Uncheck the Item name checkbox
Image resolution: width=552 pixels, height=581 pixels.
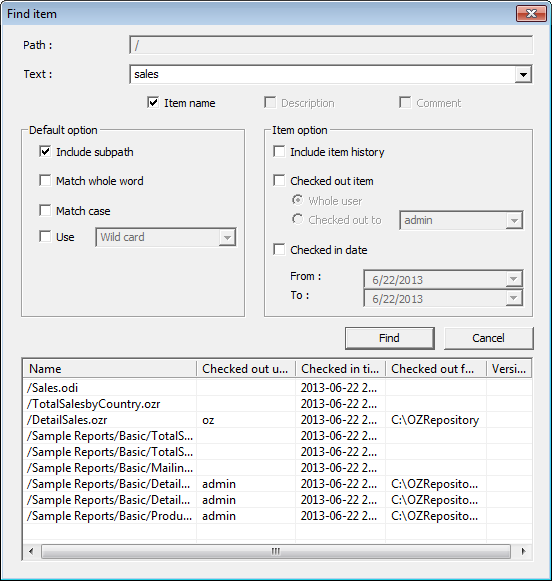(x=153, y=102)
